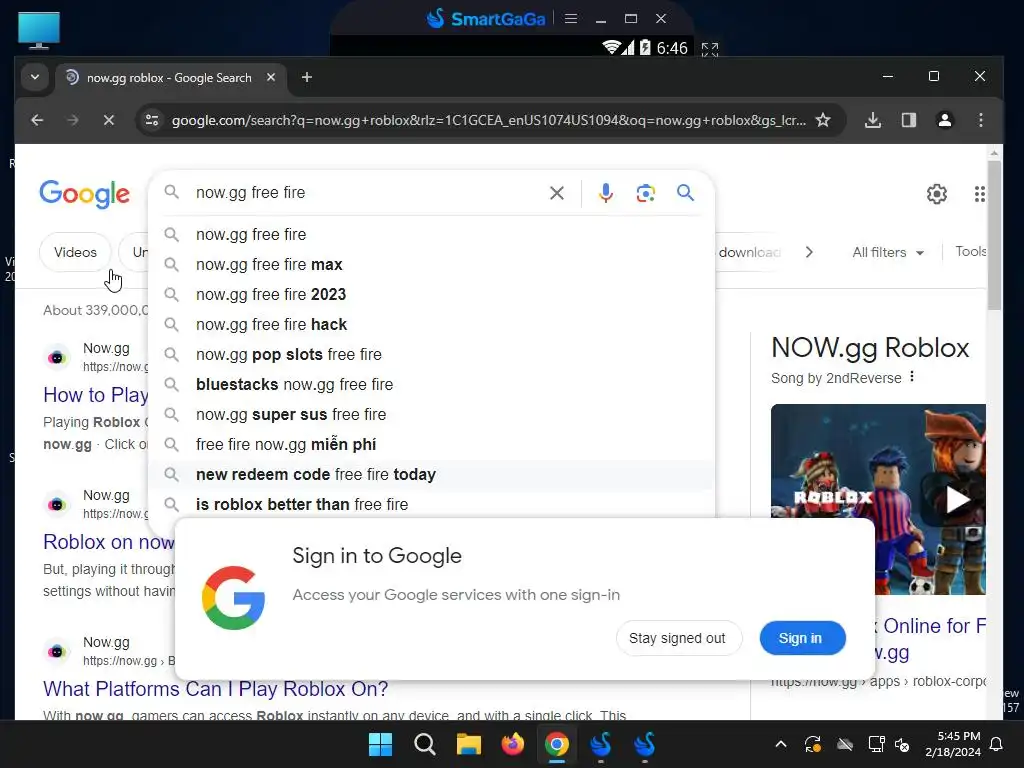Toggle SmartGaGa fullscreen expand icon
This screenshot has height=768, width=1024.
709,49
